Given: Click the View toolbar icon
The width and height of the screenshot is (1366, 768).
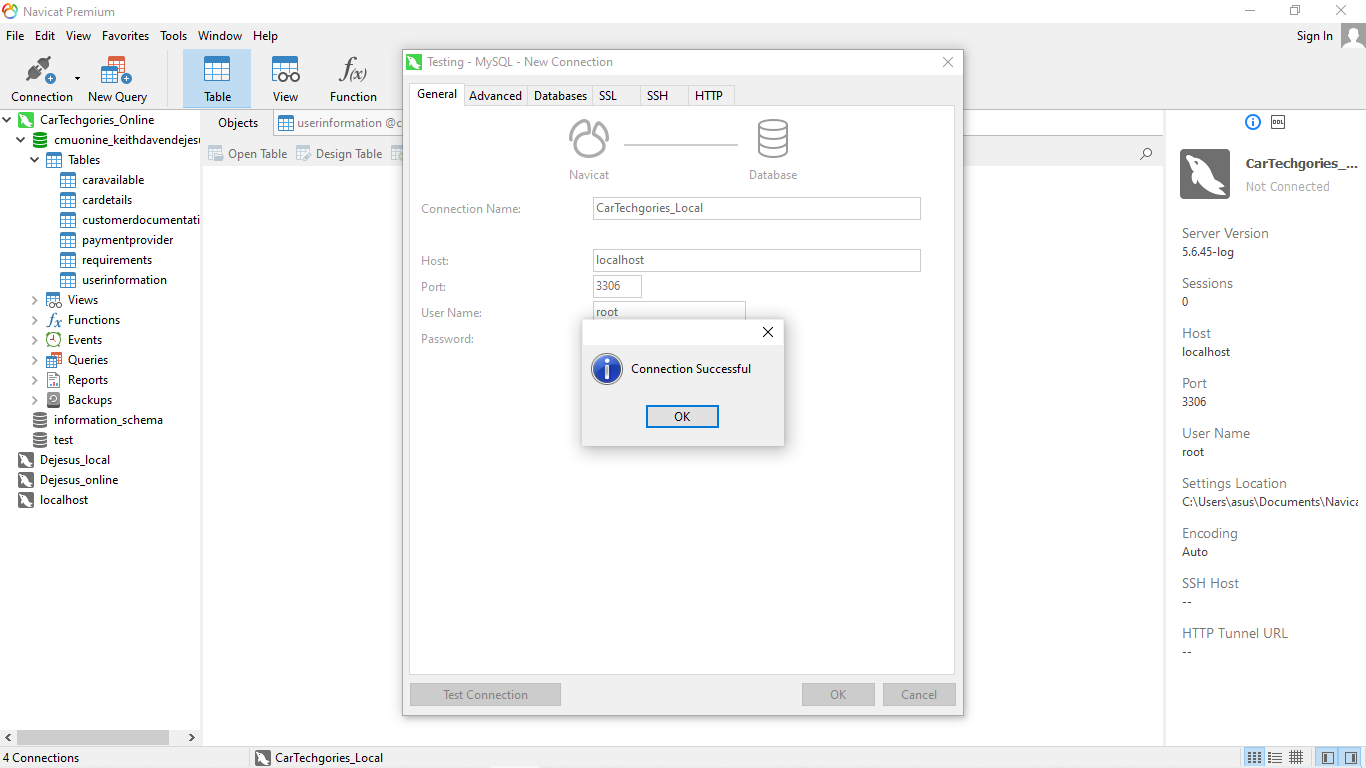Looking at the screenshot, I should (x=285, y=78).
